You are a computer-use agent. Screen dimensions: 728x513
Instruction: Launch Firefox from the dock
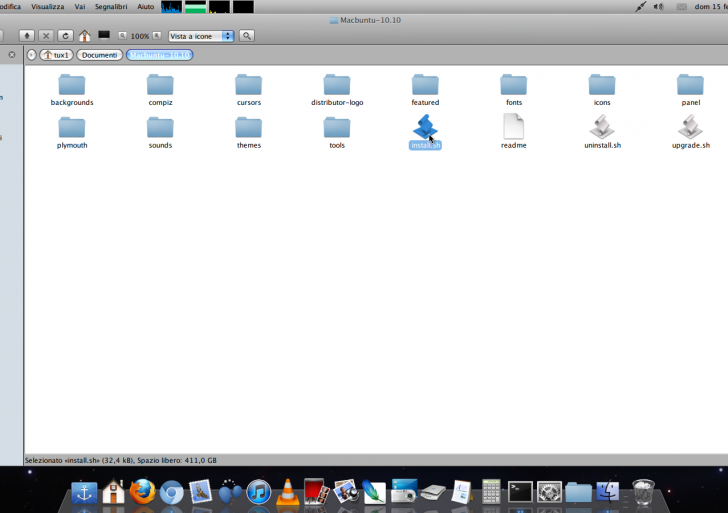[142, 491]
